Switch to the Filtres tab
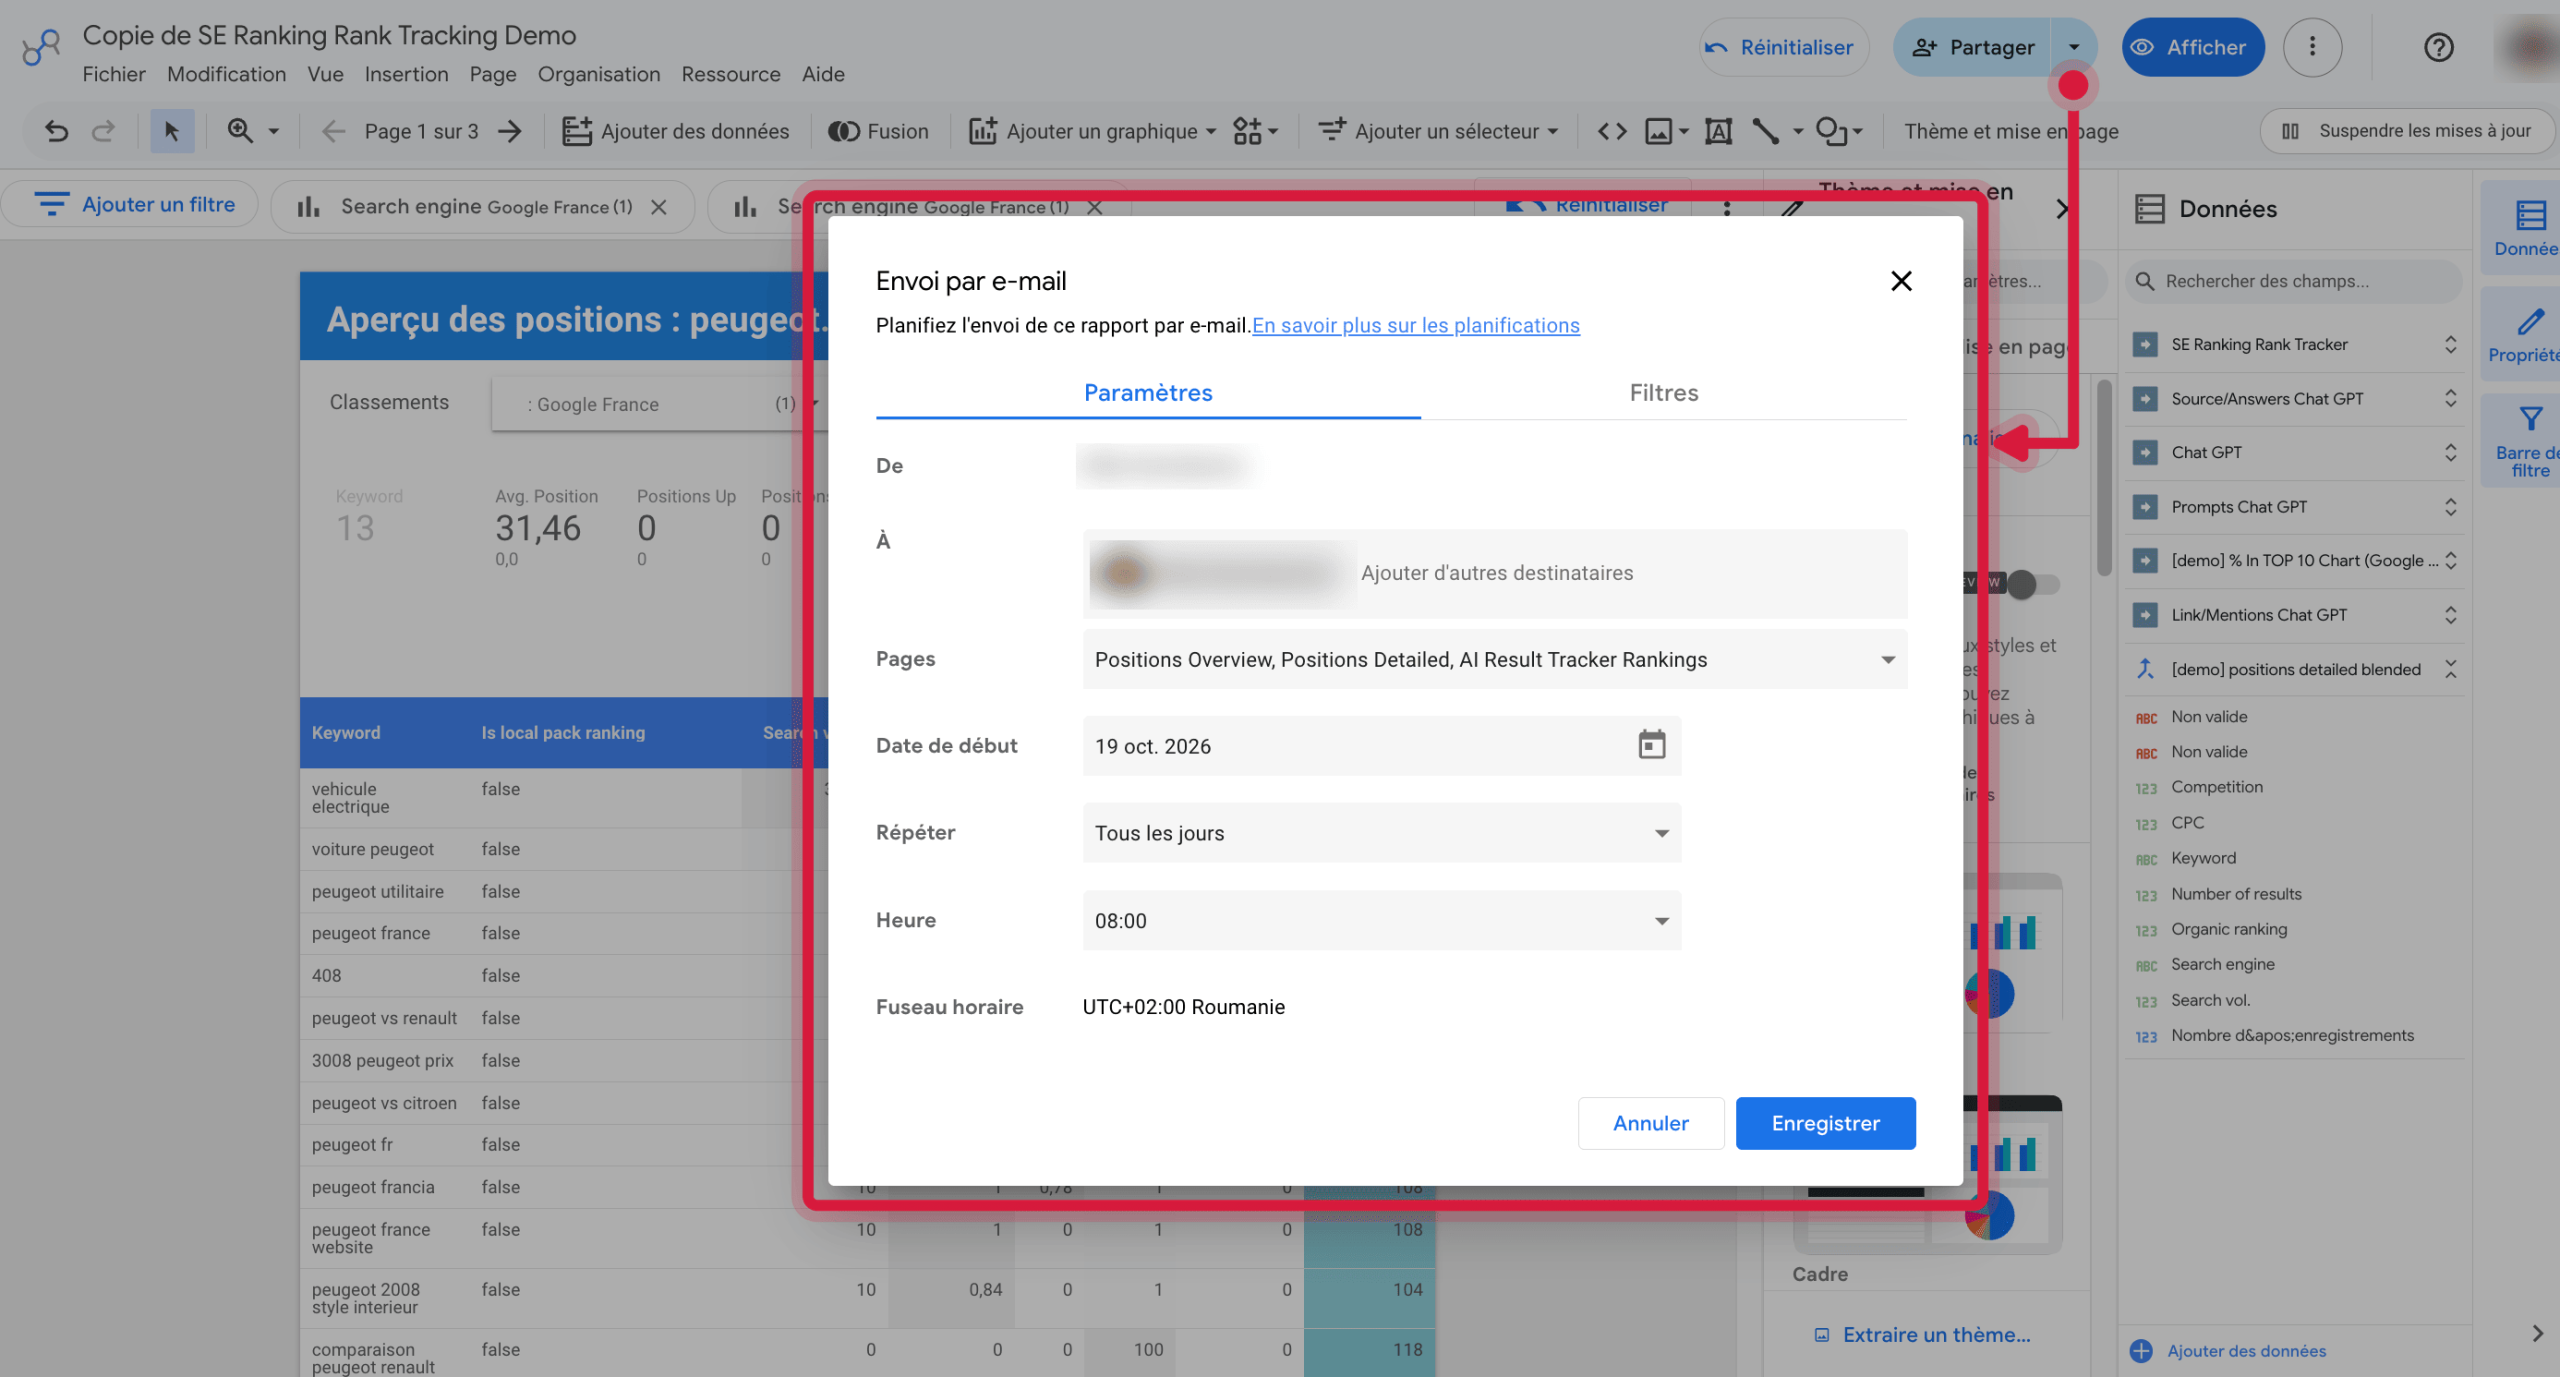Viewport: 2560px width, 1377px height. click(x=1663, y=393)
